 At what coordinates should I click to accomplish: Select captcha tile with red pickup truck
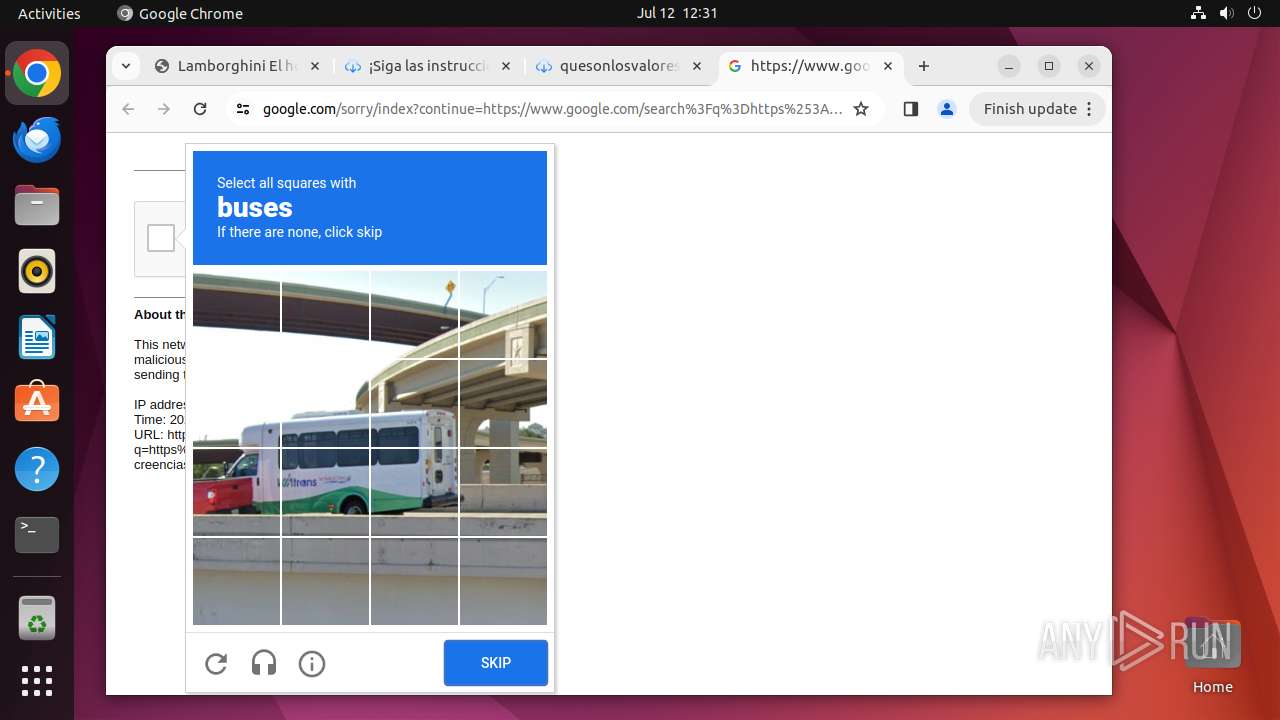click(237, 492)
